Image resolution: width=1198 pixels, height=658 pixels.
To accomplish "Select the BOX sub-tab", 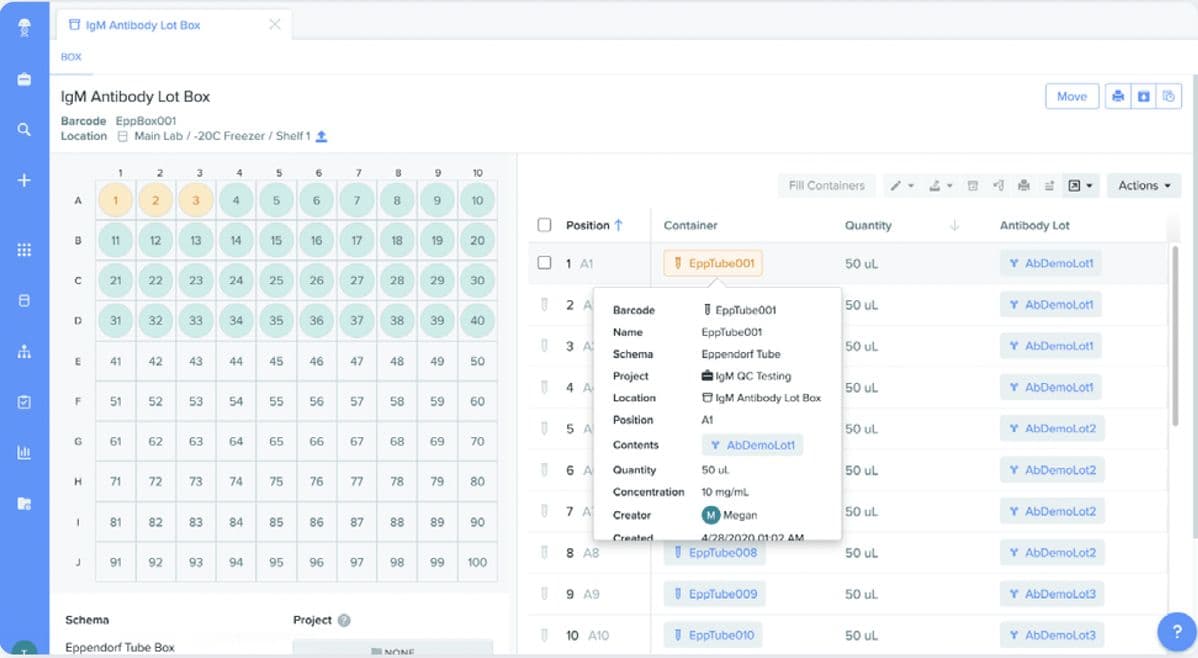I will (71, 57).
